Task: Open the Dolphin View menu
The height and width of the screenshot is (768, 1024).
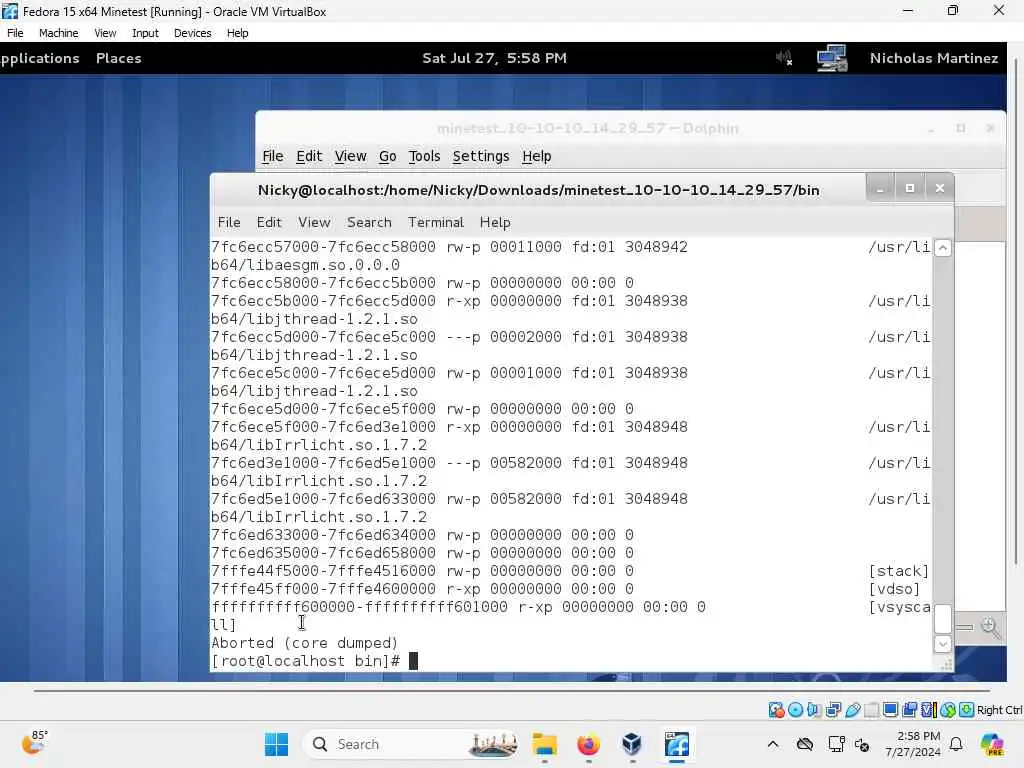Action: (x=350, y=156)
